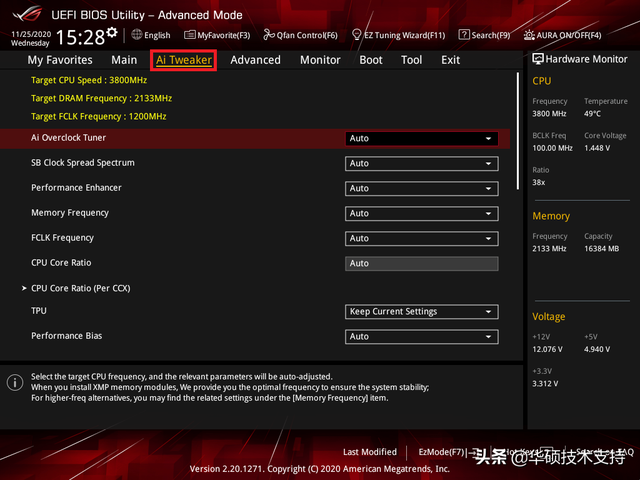Click EZ Tuning Wizard lightbulb icon
The height and width of the screenshot is (480, 640).
click(x=356, y=35)
